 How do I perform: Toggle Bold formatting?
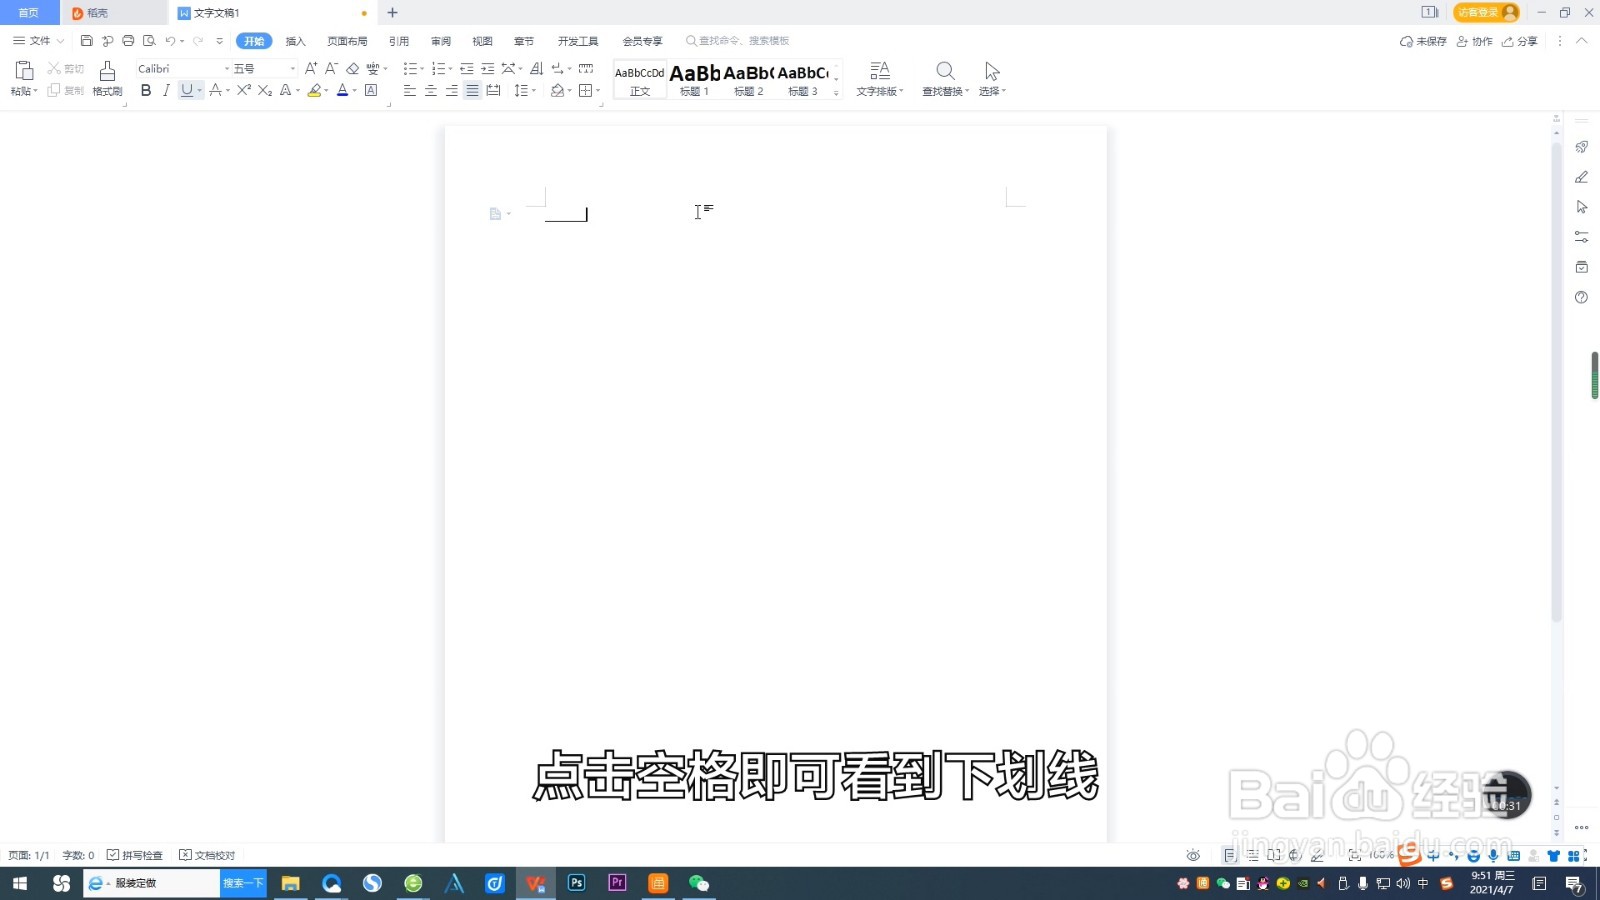pyautogui.click(x=146, y=90)
